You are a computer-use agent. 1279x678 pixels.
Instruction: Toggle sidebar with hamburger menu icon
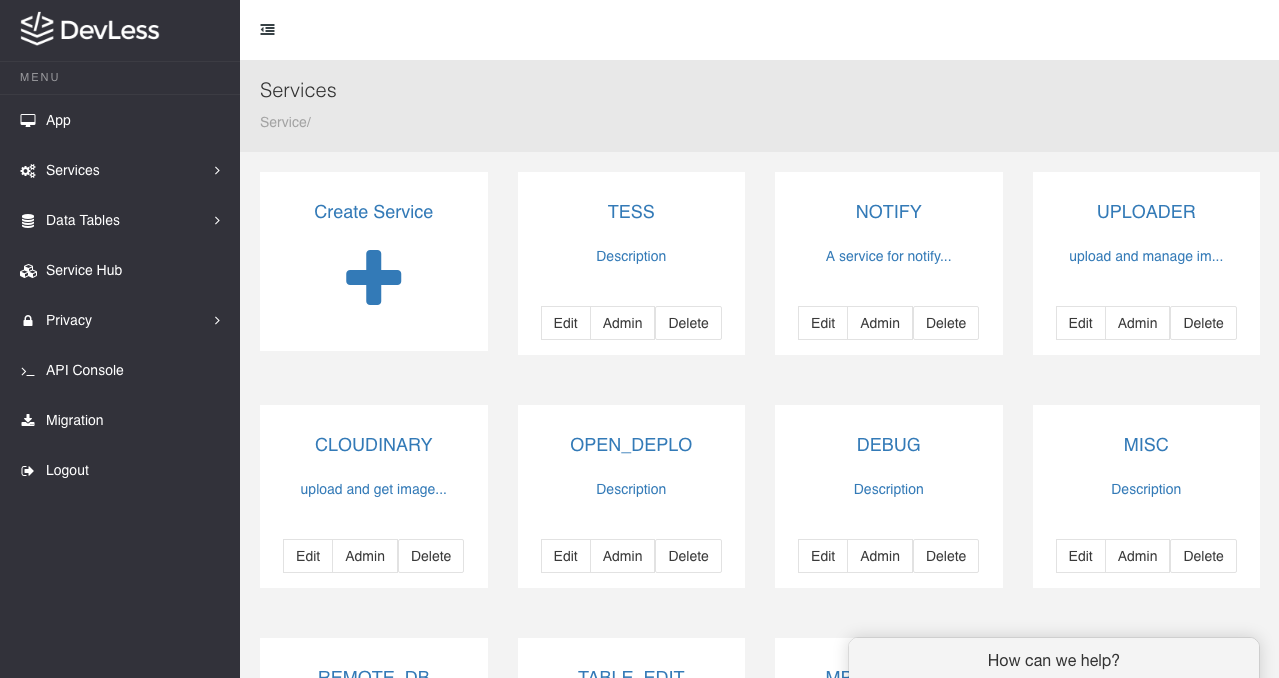coord(267,30)
